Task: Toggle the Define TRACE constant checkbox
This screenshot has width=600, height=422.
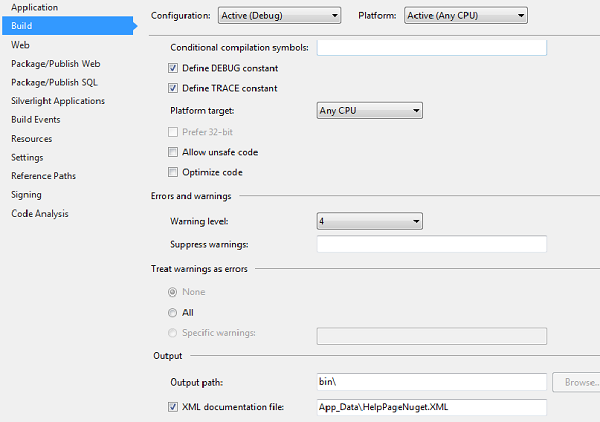Action: coord(174,89)
